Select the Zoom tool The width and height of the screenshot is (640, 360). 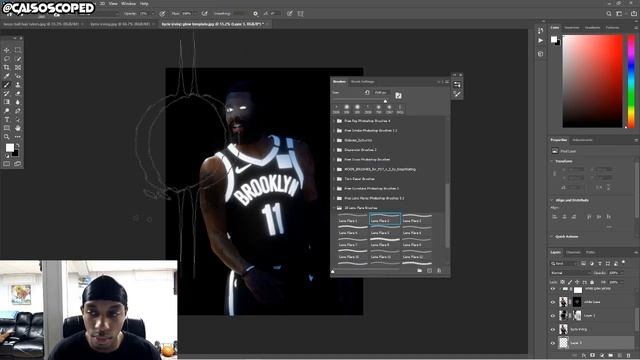pos(7,137)
